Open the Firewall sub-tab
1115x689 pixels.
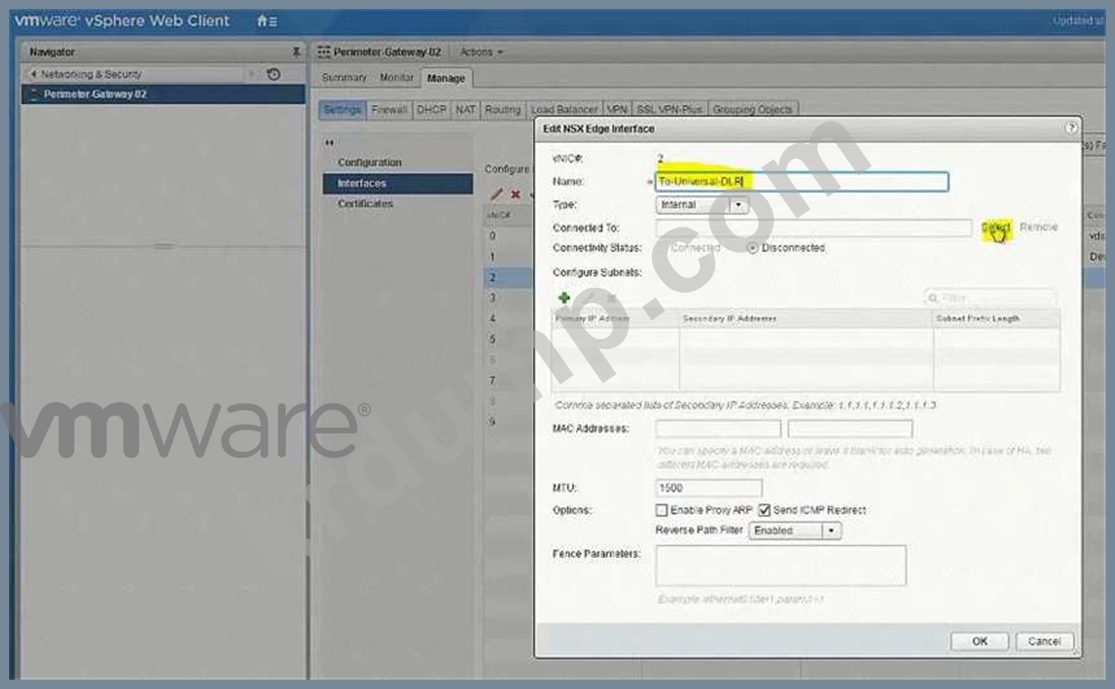[389, 110]
